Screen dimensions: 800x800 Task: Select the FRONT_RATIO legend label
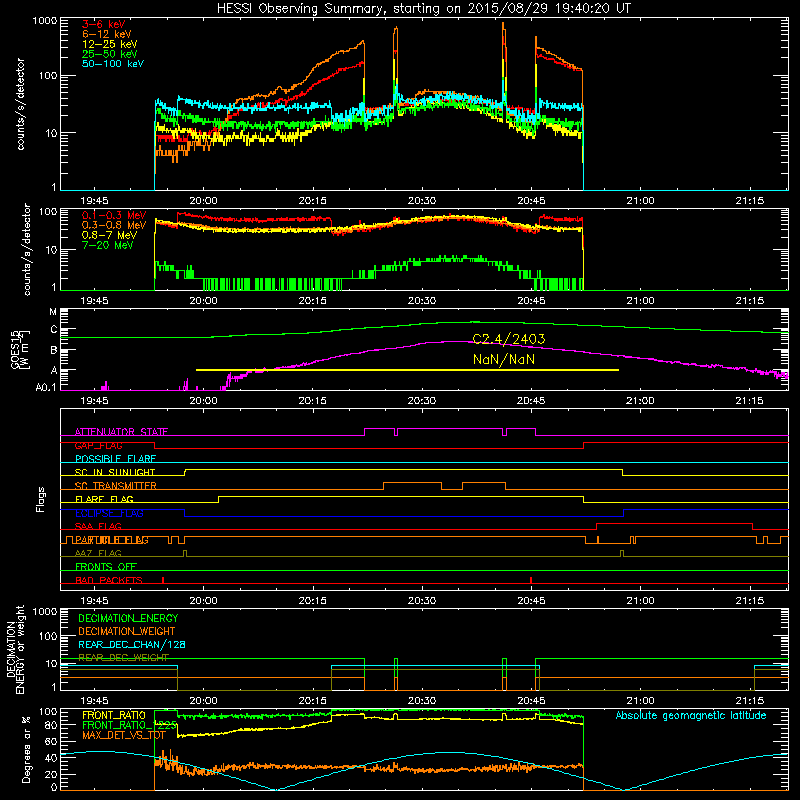pos(114,715)
